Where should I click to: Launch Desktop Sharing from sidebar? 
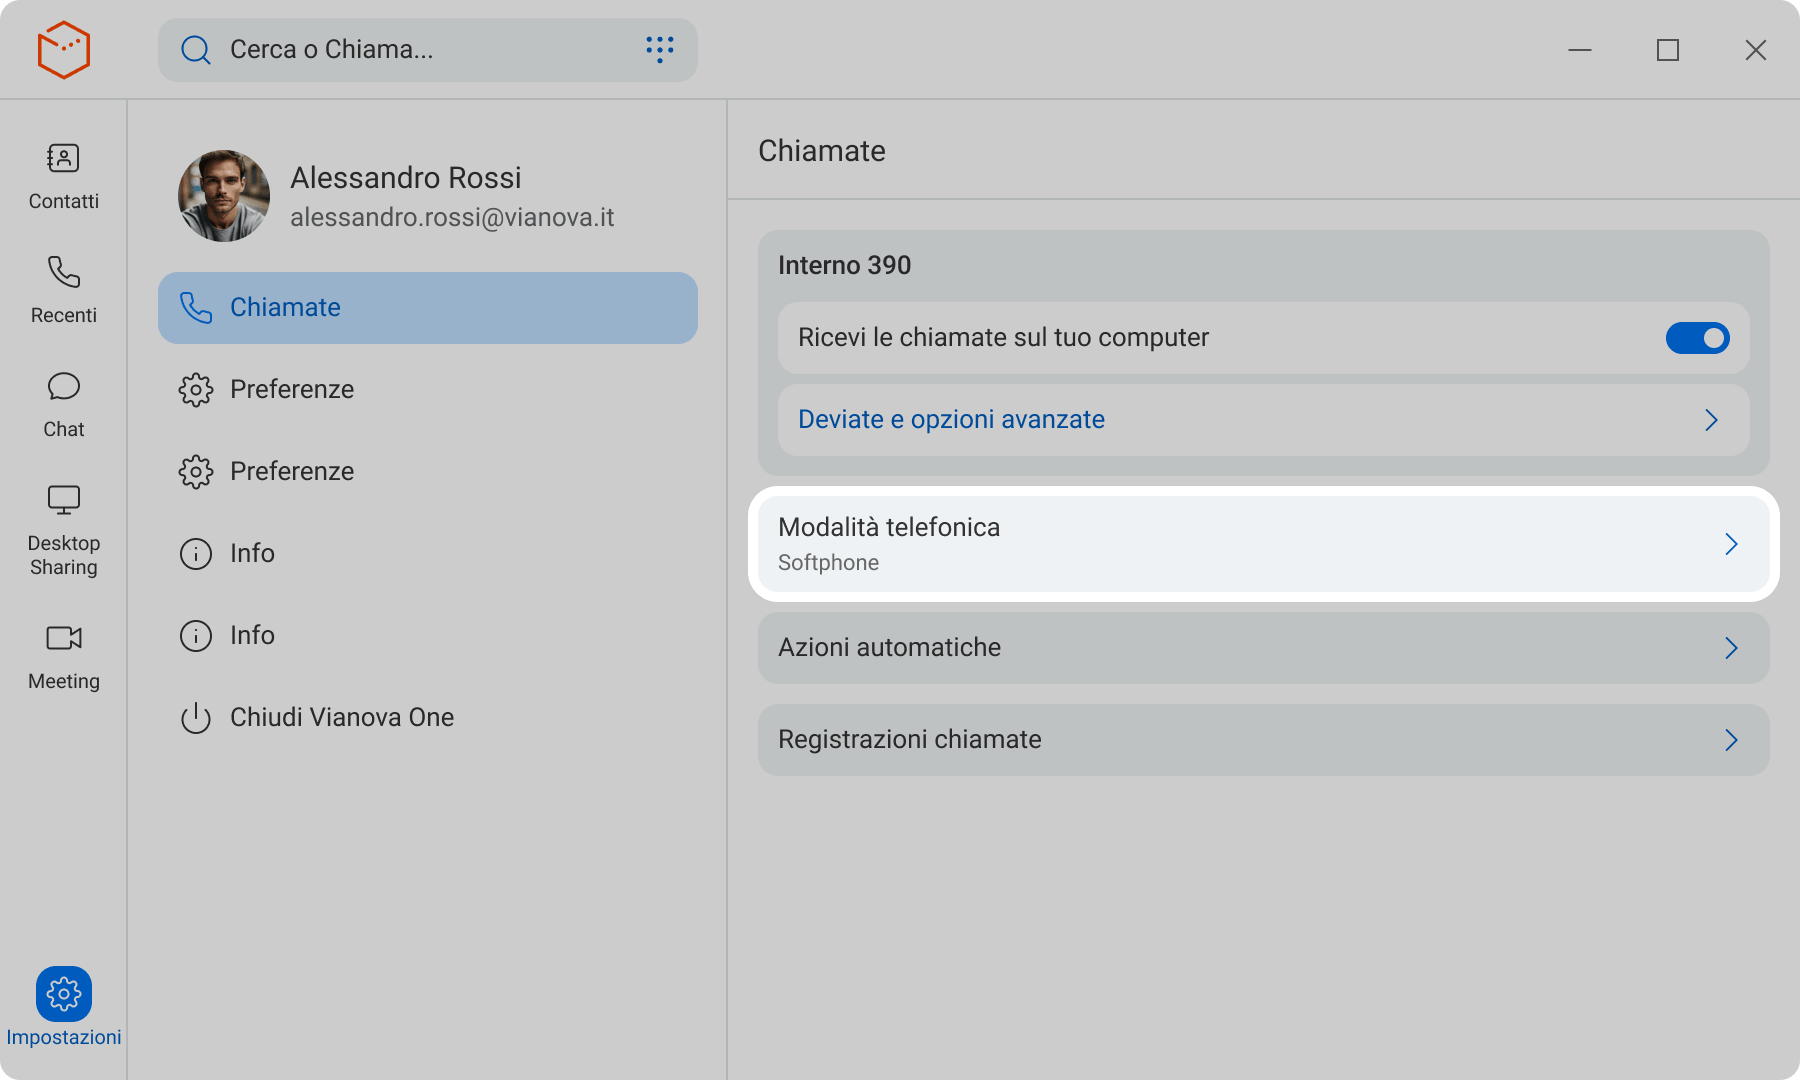(x=63, y=500)
